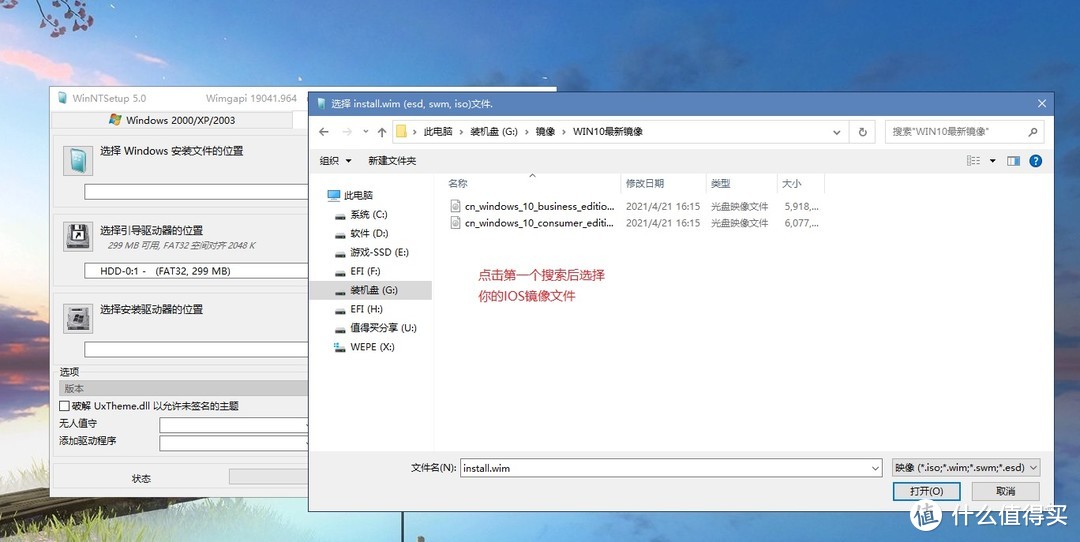This screenshot has height=542, width=1080.
Task: Click folder icon in address bar
Action: point(402,132)
